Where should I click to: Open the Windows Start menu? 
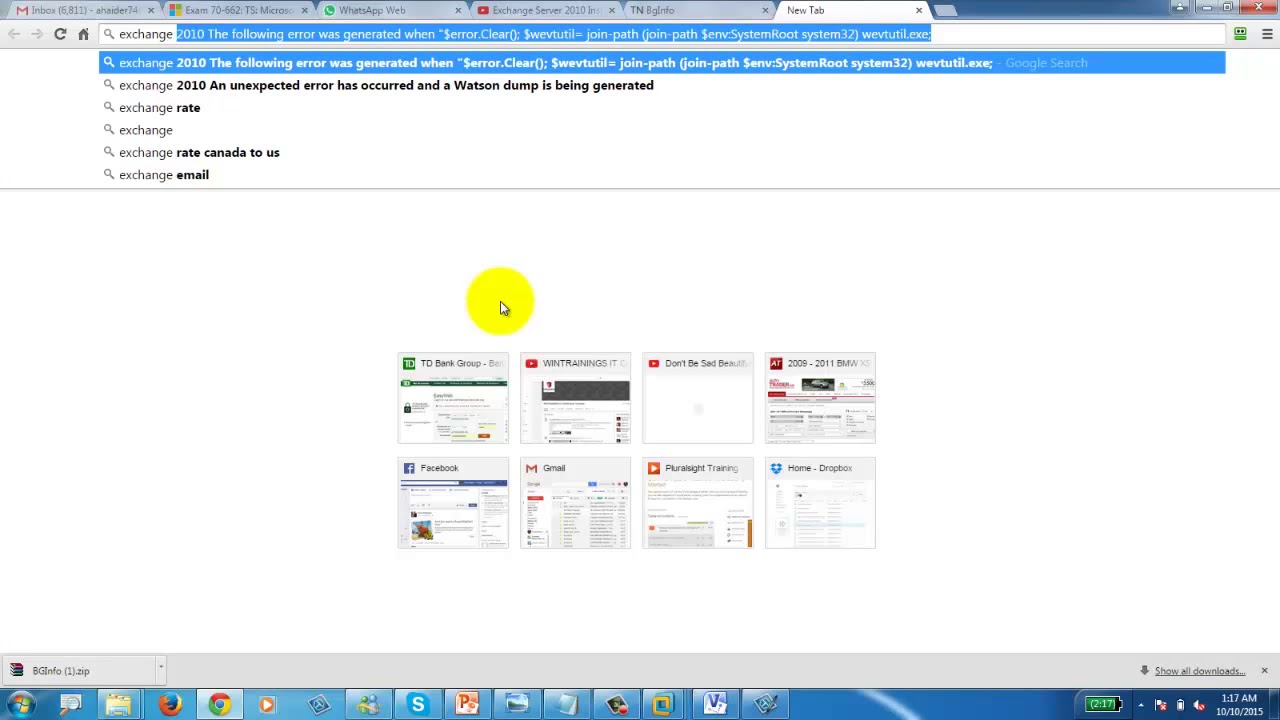pos(21,705)
